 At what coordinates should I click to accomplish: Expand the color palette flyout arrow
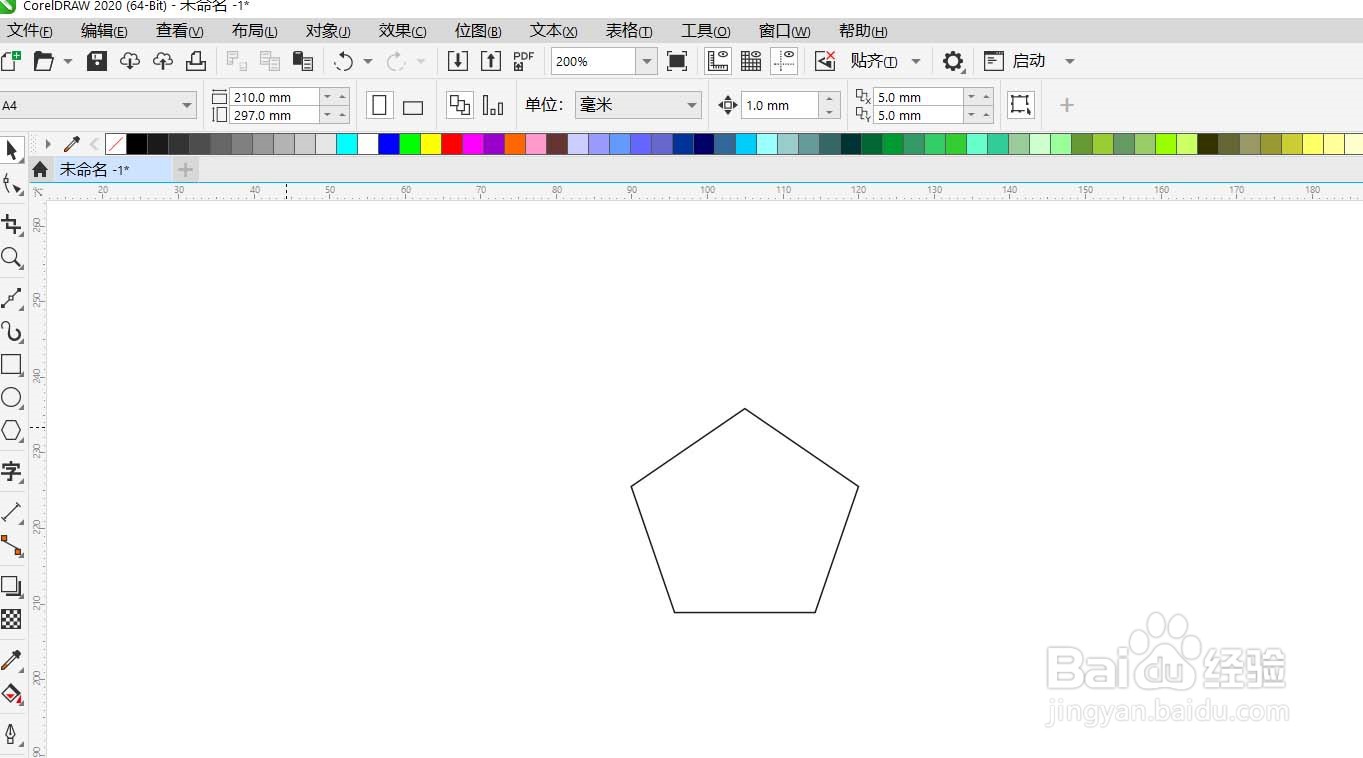(x=48, y=144)
